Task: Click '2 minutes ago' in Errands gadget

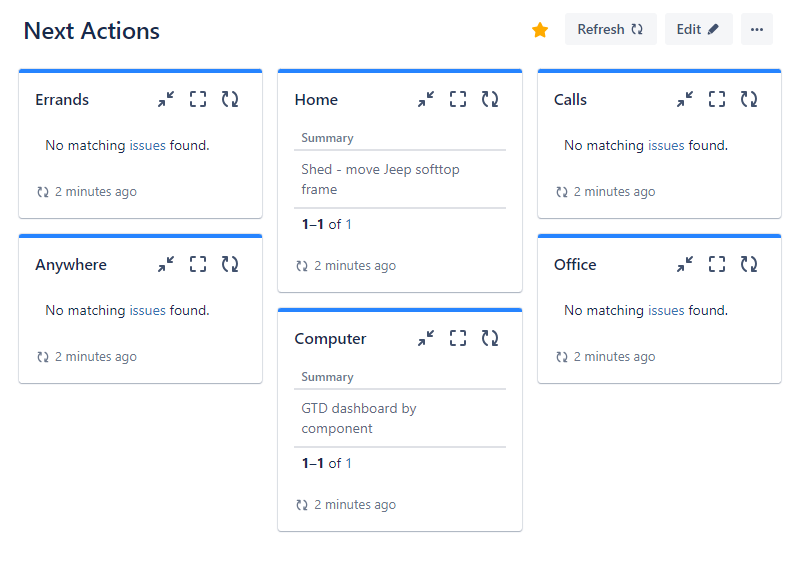Action: click(x=96, y=192)
